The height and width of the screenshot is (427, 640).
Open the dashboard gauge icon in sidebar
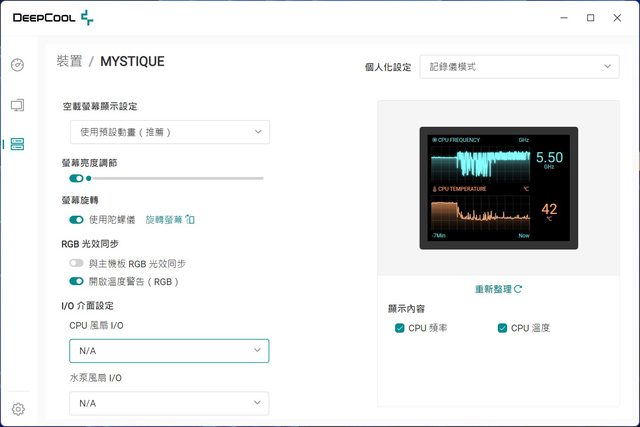click(17, 65)
